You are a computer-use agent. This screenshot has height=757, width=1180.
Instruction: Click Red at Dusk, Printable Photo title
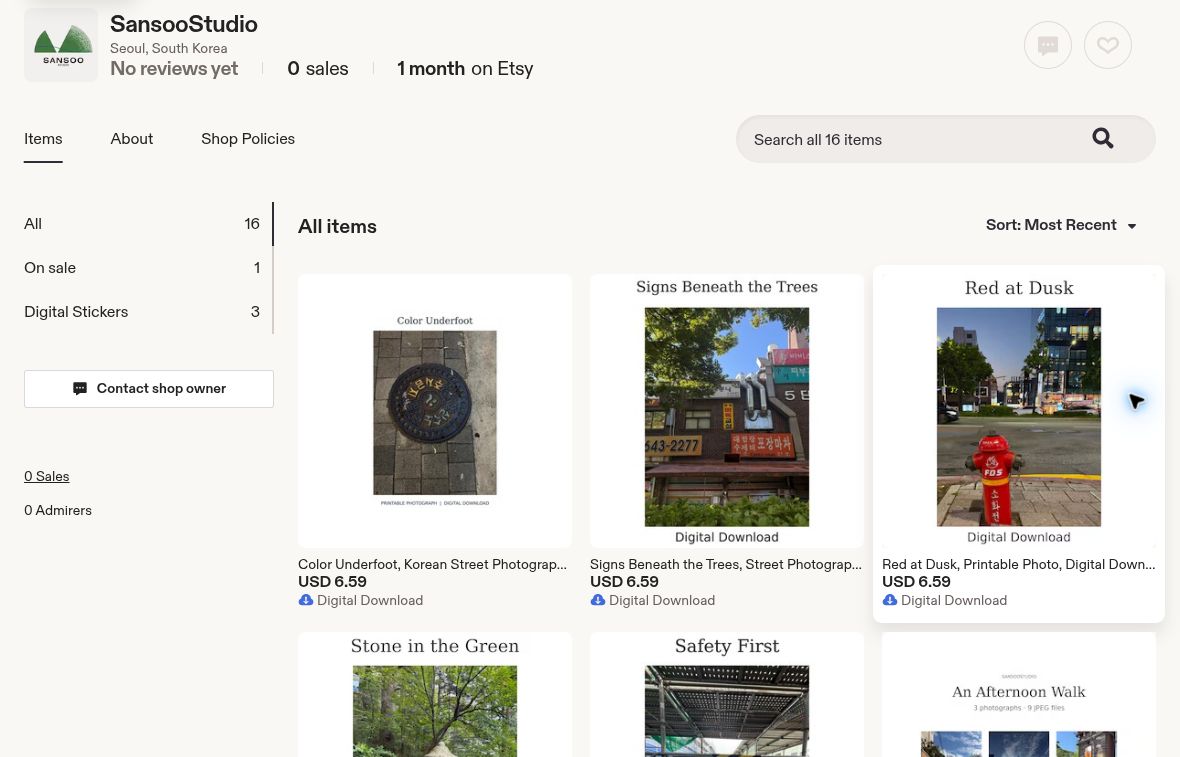point(1018,564)
